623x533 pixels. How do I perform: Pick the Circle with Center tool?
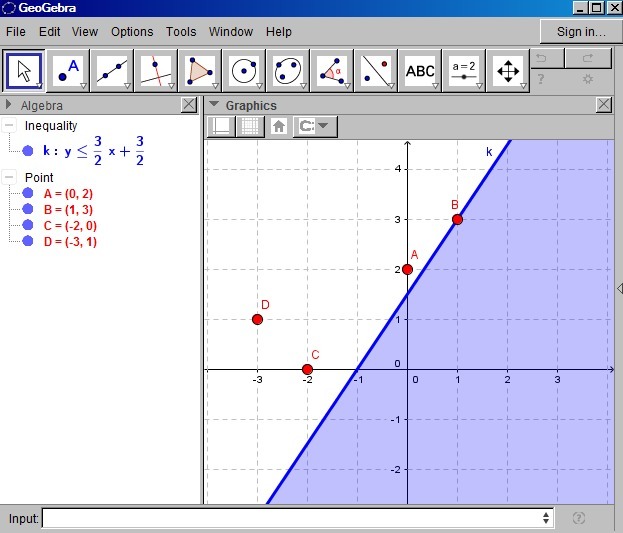tap(244, 71)
